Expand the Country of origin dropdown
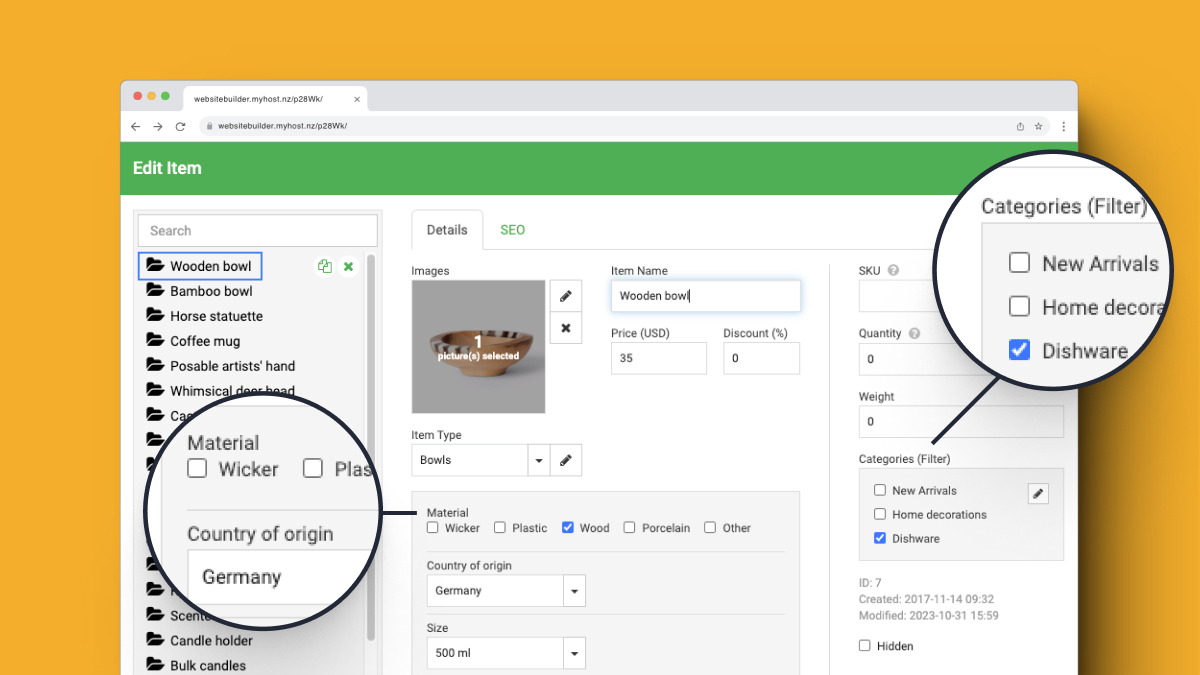This screenshot has height=675, width=1200. 574,591
